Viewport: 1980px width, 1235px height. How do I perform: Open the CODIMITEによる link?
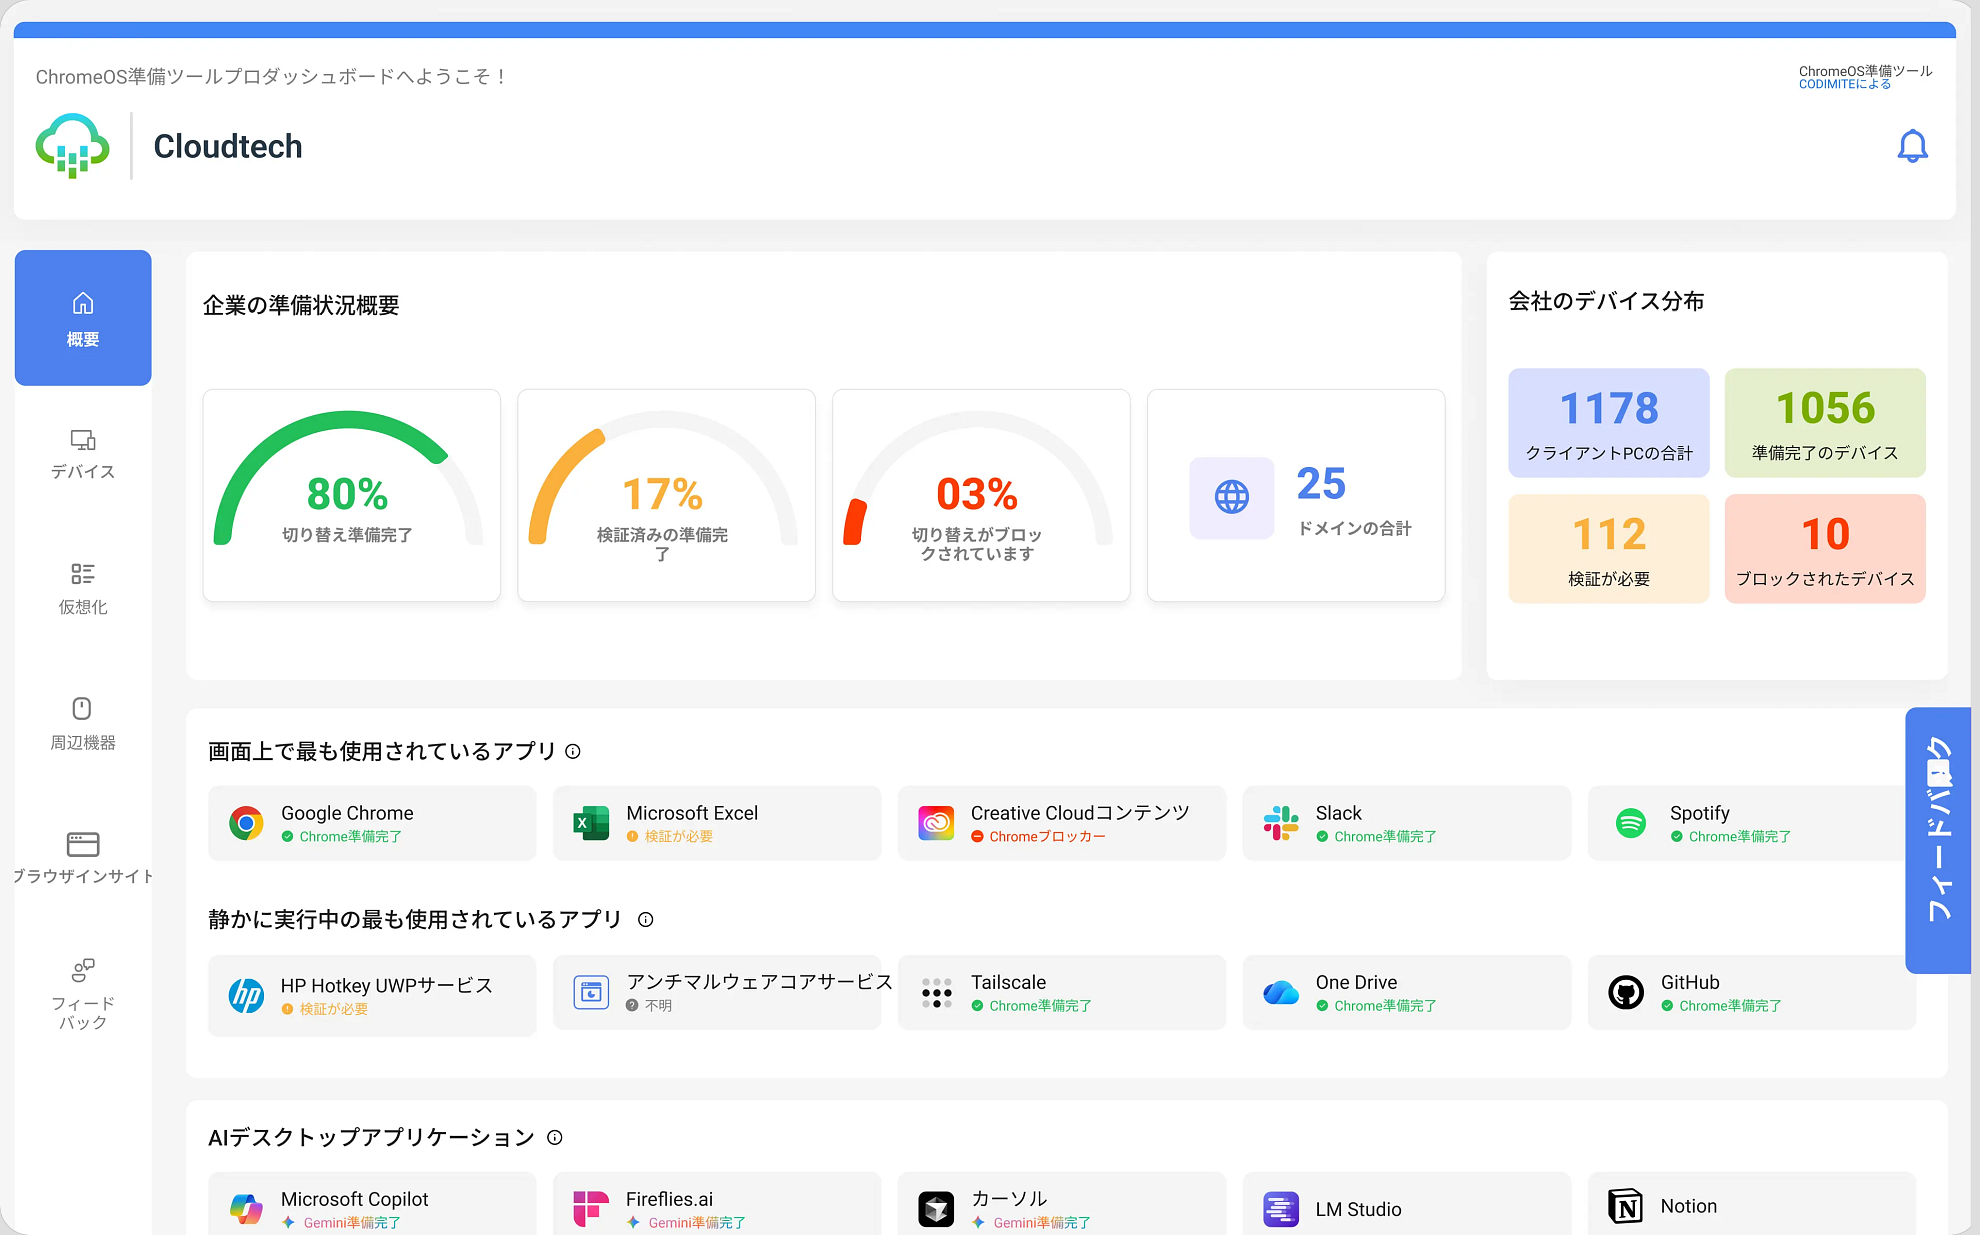tap(1843, 82)
